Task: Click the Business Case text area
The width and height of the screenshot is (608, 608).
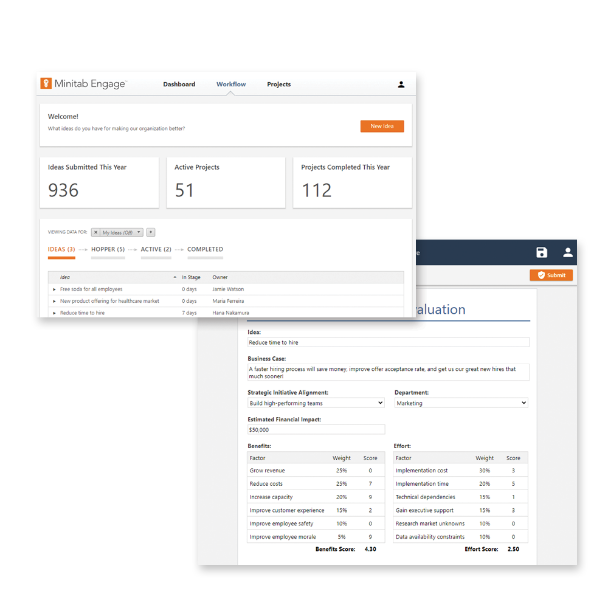Action: (x=388, y=372)
